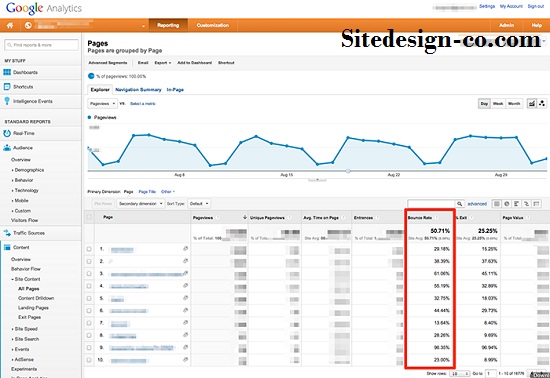Open the Content reports section
550x378 pixels.
[x=21, y=247]
